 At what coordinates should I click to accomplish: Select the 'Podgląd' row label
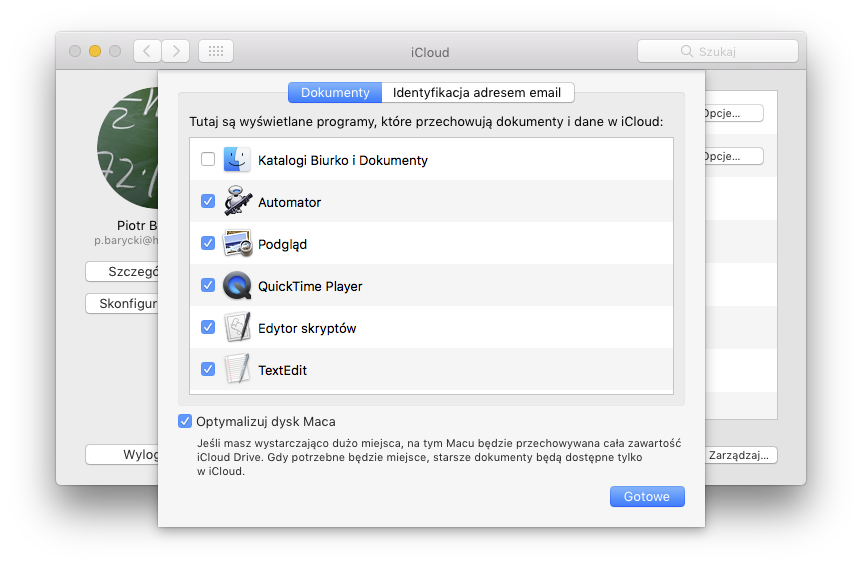coord(283,245)
